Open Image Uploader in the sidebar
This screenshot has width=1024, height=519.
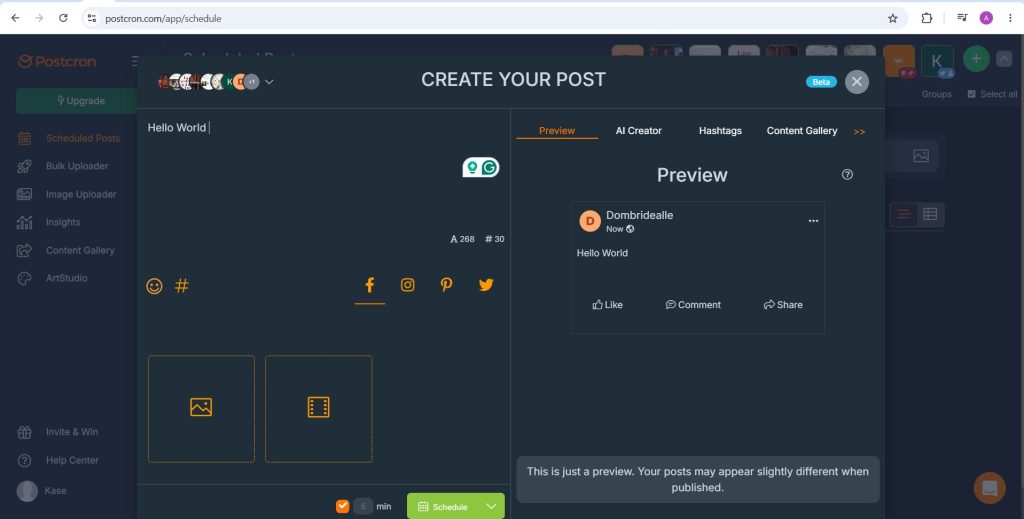[x=67, y=195]
